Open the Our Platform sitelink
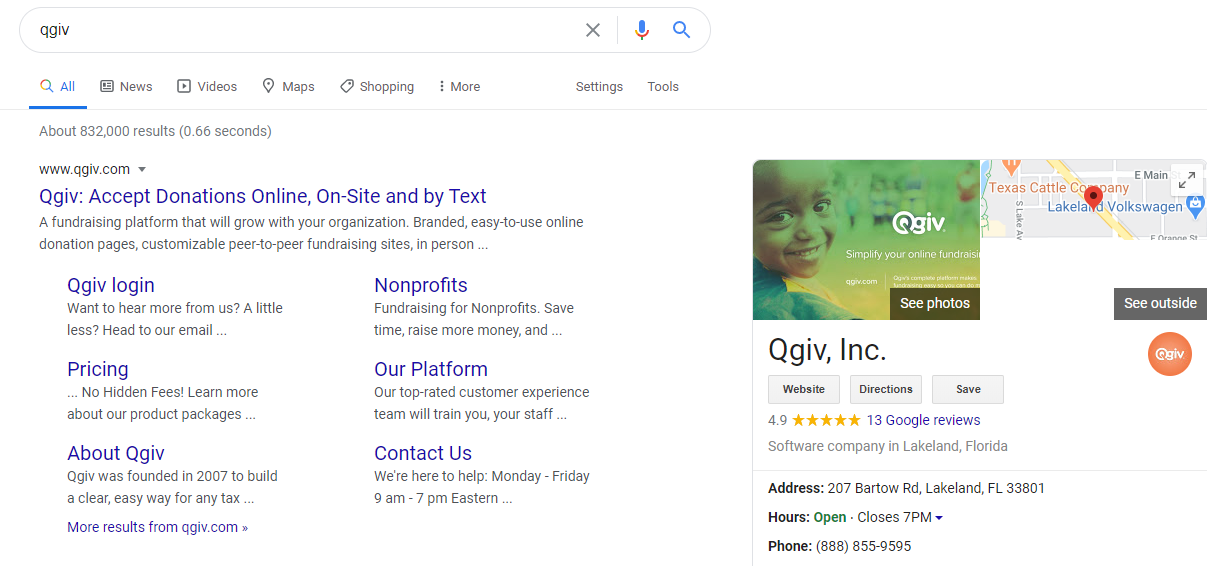Image resolution: width=1207 pixels, height=566 pixels. [431, 369]
